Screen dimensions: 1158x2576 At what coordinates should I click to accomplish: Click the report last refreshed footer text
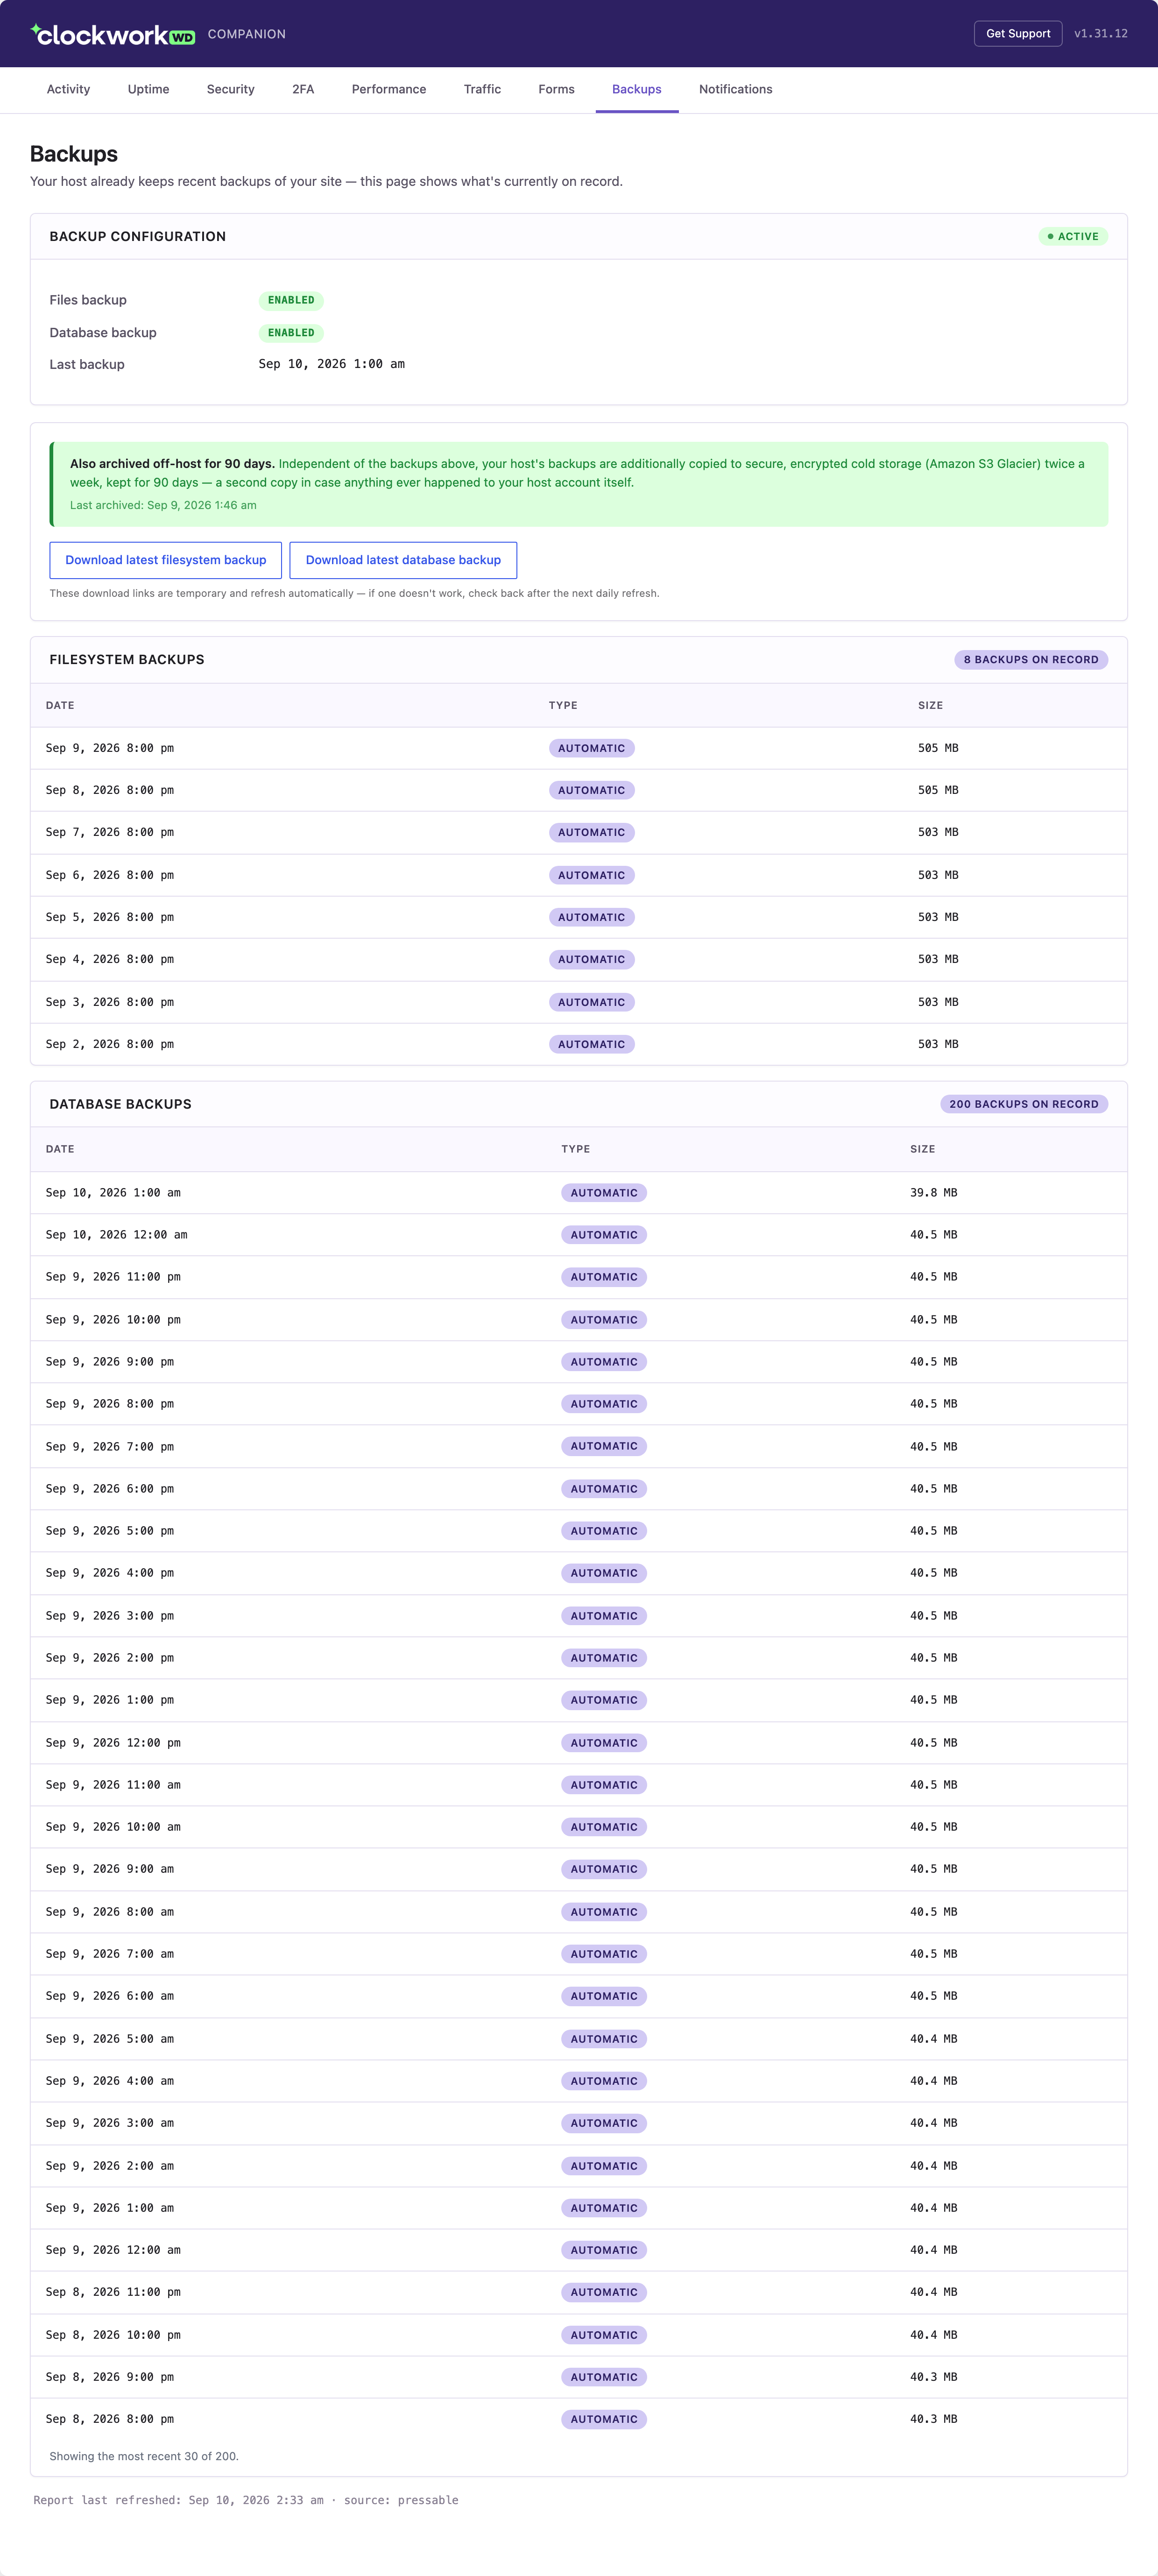(246, 2500)
